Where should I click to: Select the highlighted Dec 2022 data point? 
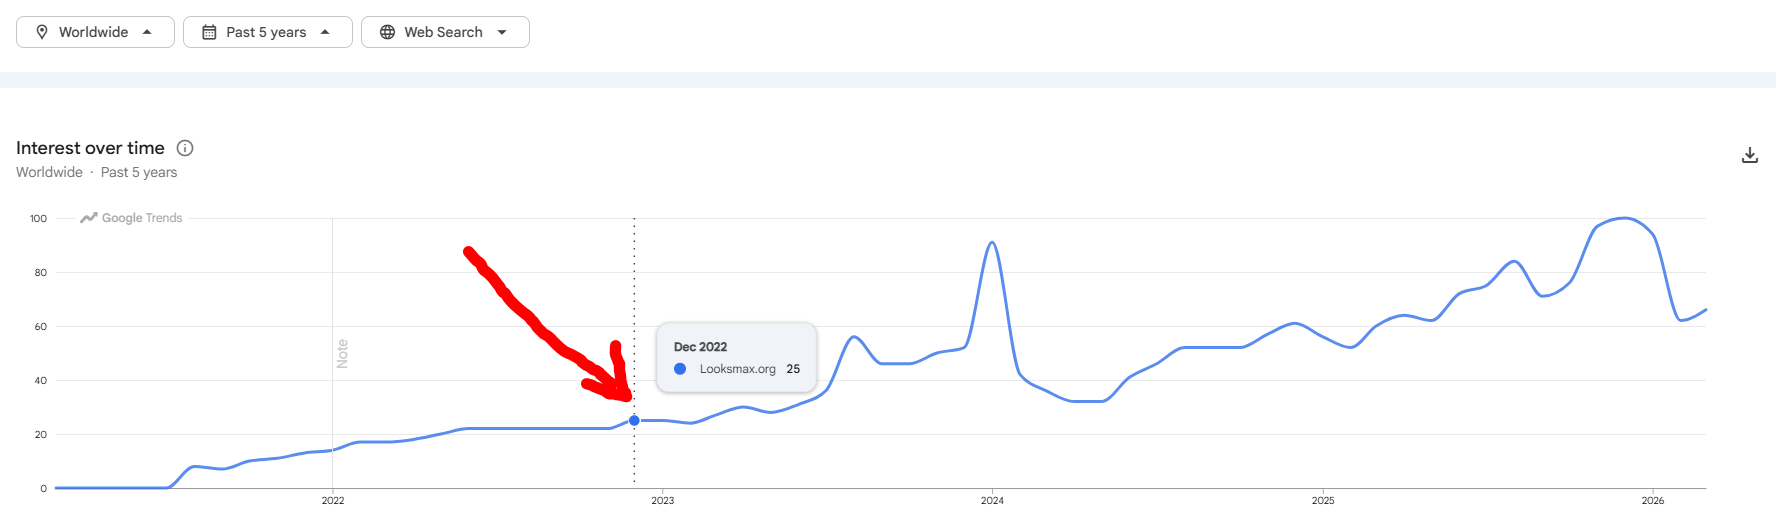(x=634, y=421)
